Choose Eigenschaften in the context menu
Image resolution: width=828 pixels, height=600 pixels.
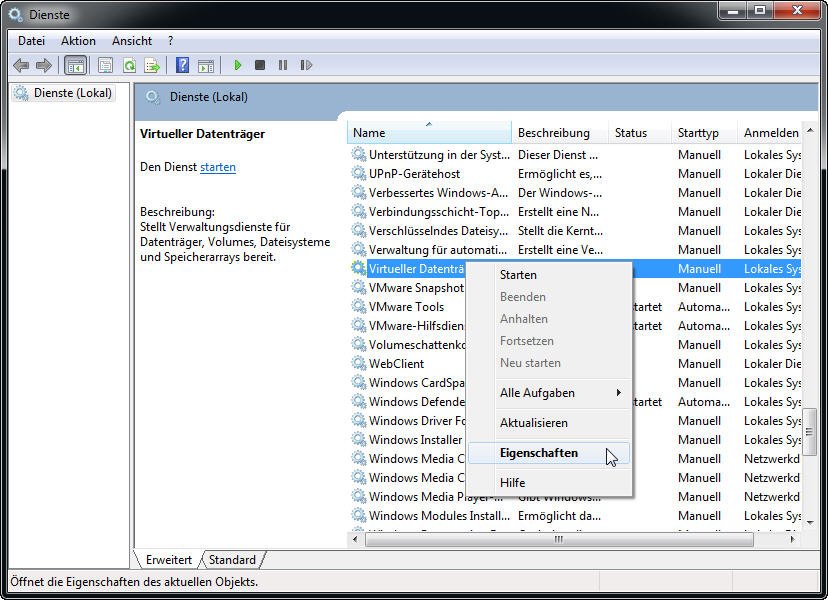(x=539, y=453)
